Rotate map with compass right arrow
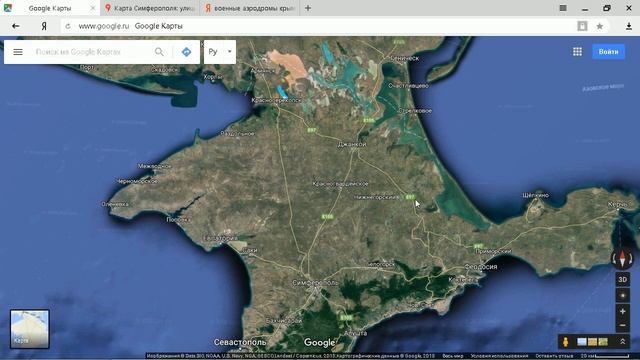 631,258
